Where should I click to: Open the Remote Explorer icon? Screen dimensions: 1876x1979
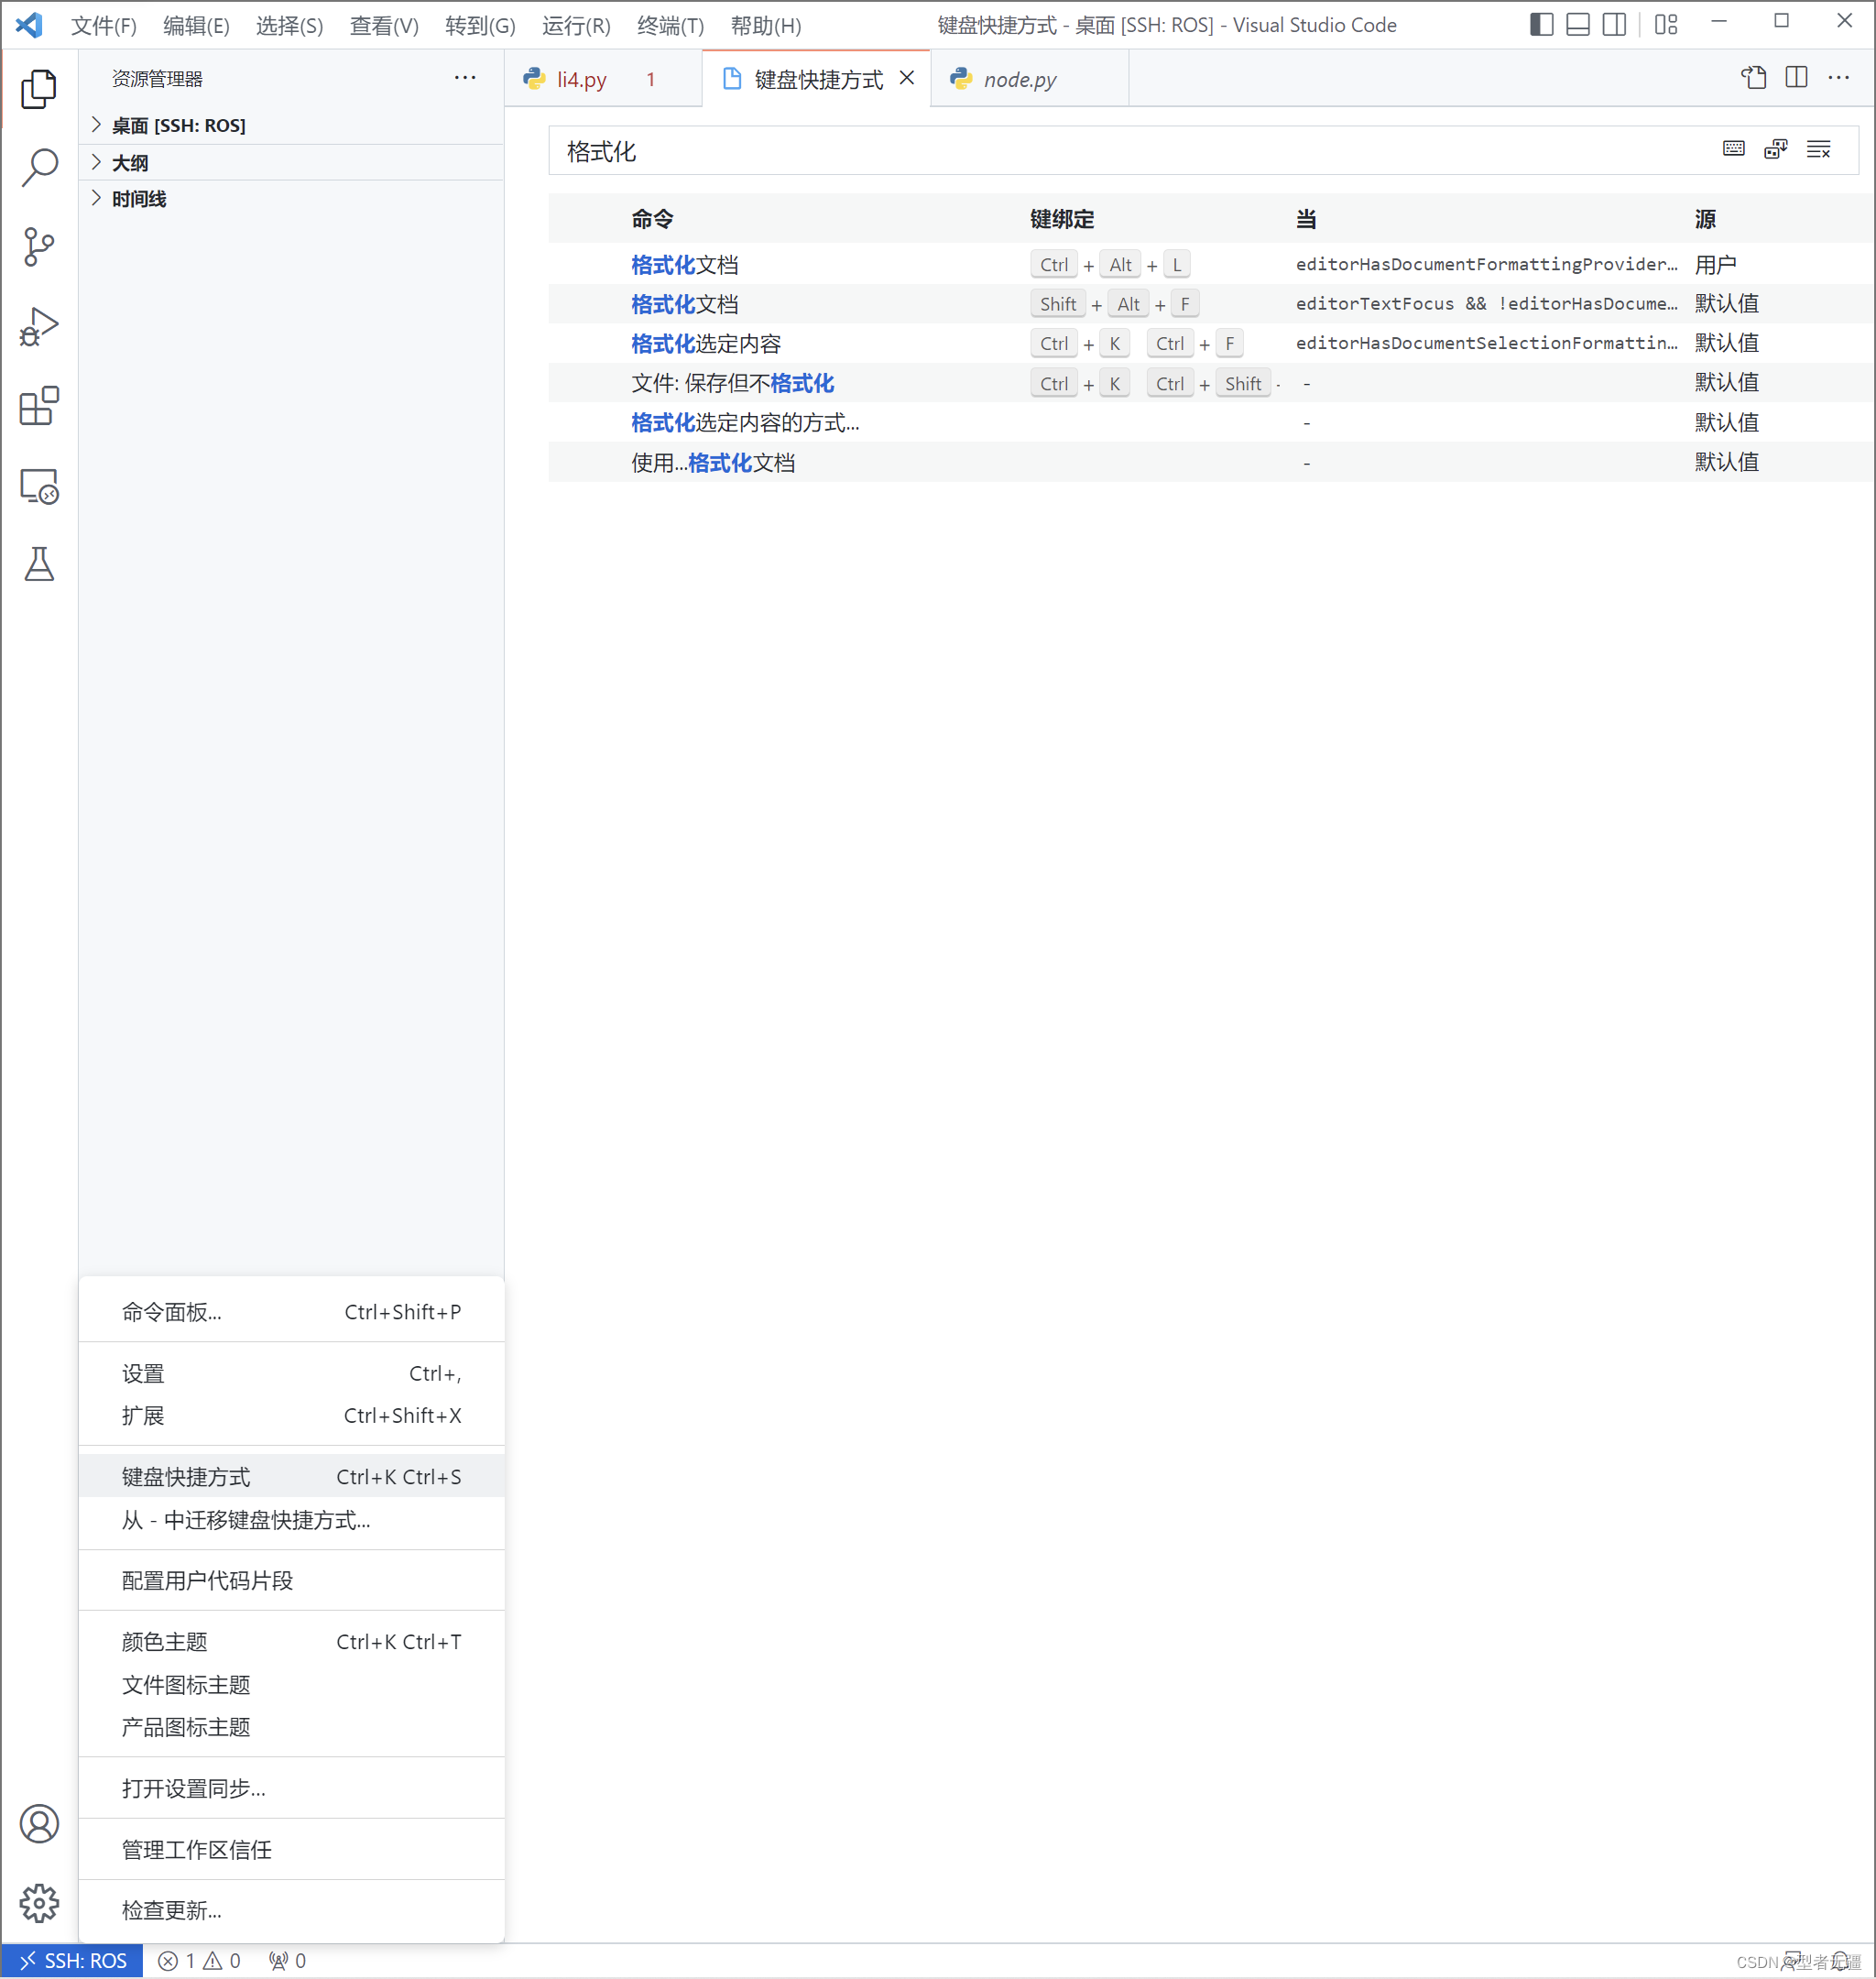coord(39,486)
